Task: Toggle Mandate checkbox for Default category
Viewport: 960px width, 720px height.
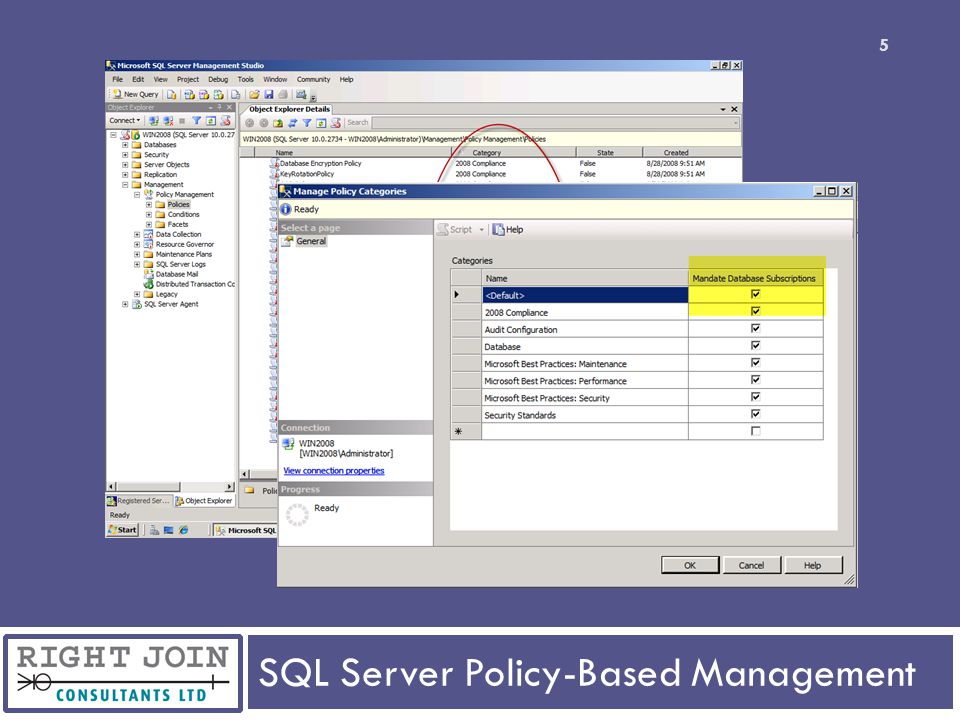Action: pyautogui.click(x=756, y=294)
